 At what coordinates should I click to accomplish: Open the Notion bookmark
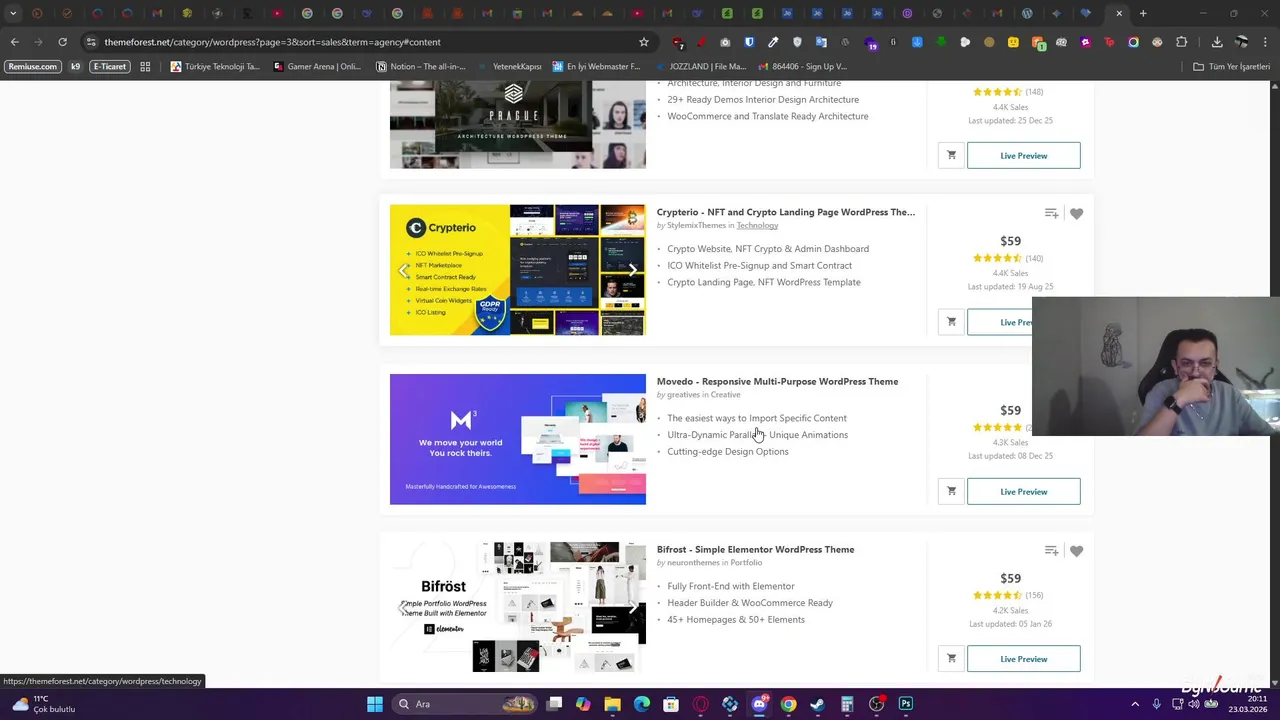[421, 67]
